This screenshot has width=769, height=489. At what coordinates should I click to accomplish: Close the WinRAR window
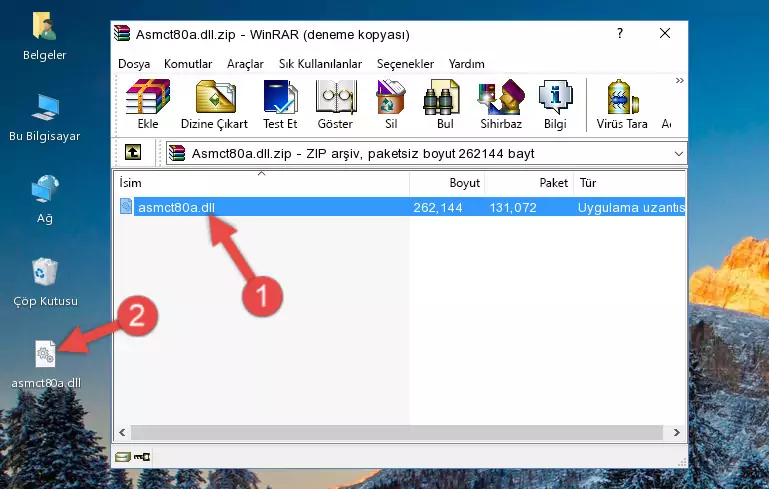pos(665,33)
